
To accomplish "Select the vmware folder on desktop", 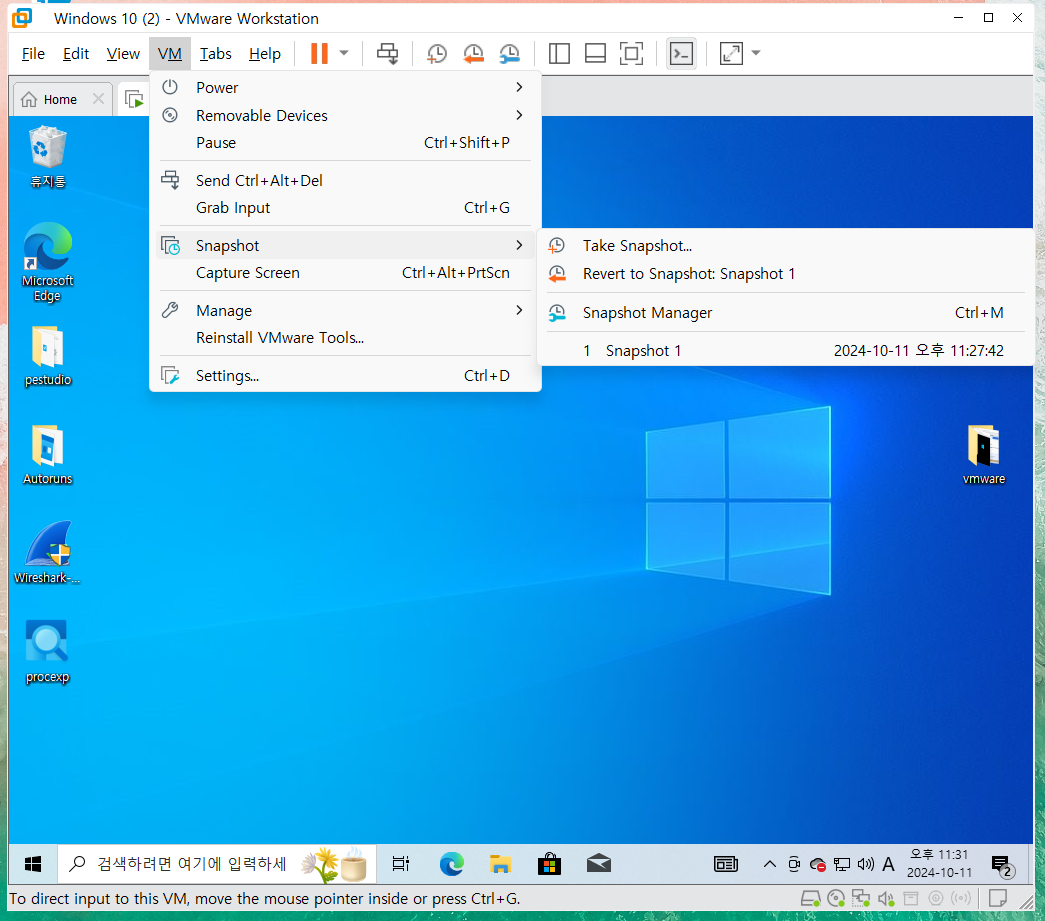I will pos(984,455).
